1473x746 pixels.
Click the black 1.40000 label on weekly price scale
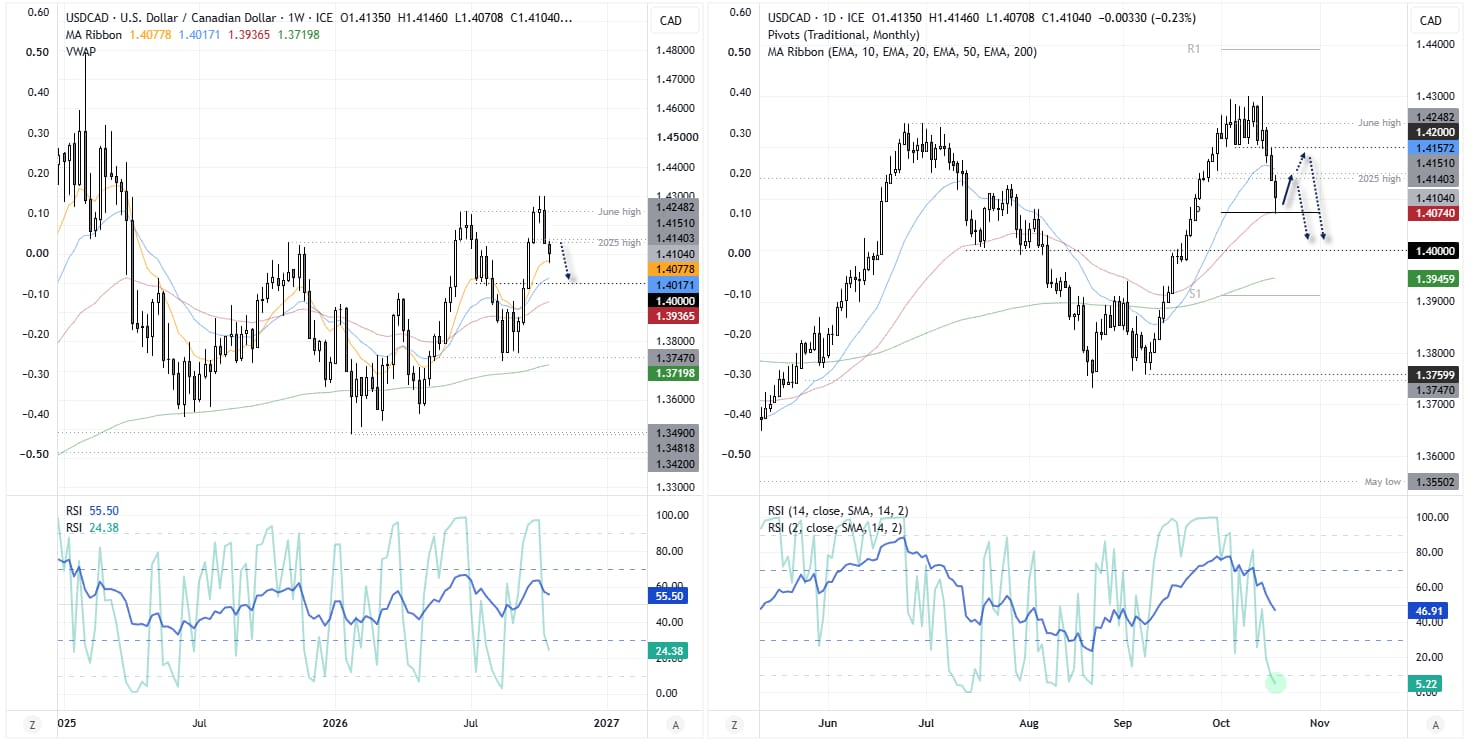click(673, 300)
